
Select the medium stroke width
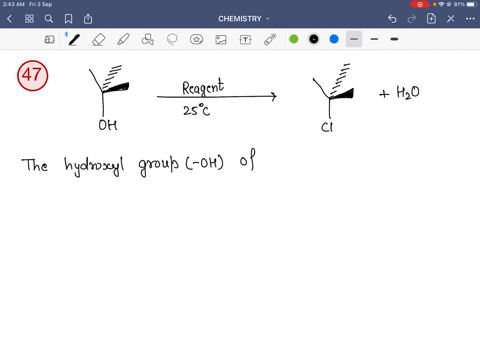pos(374,39)
